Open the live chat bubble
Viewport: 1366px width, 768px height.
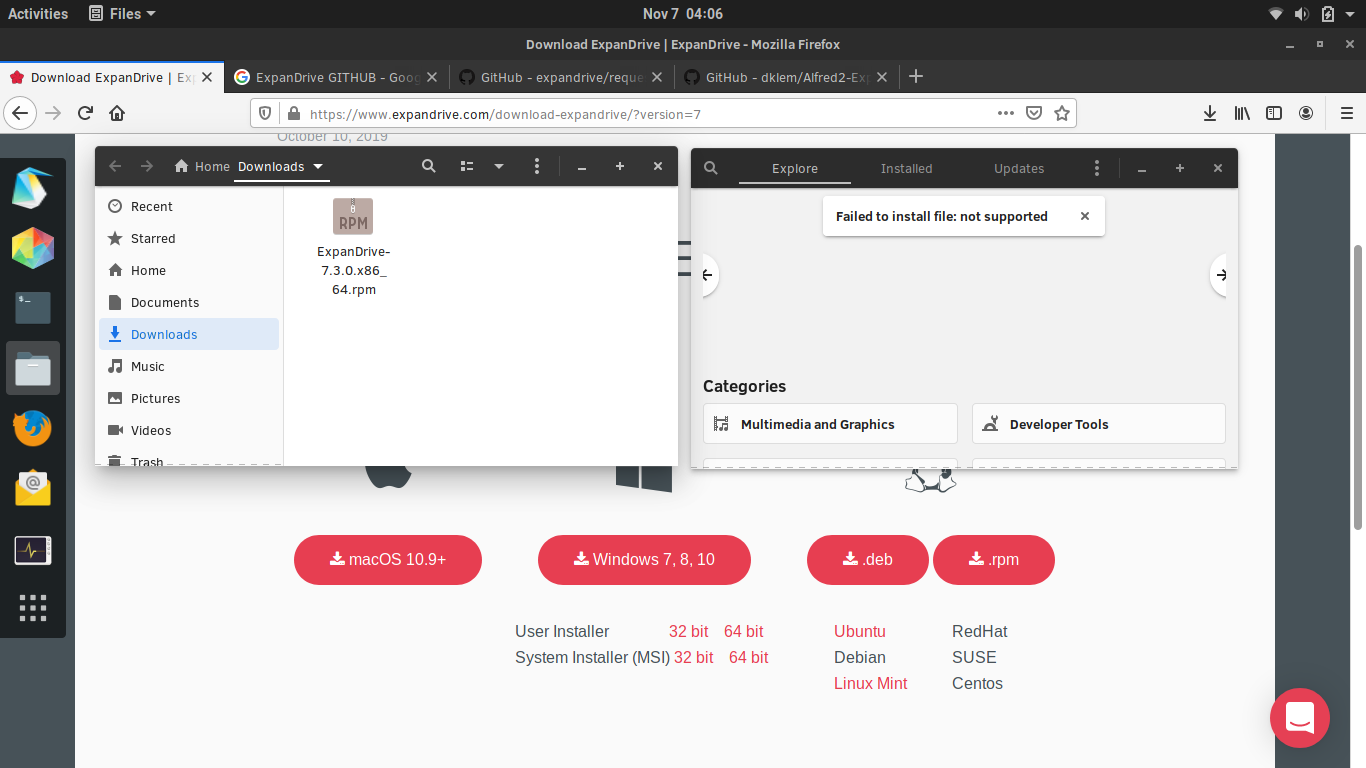[x=1299, y=718]
